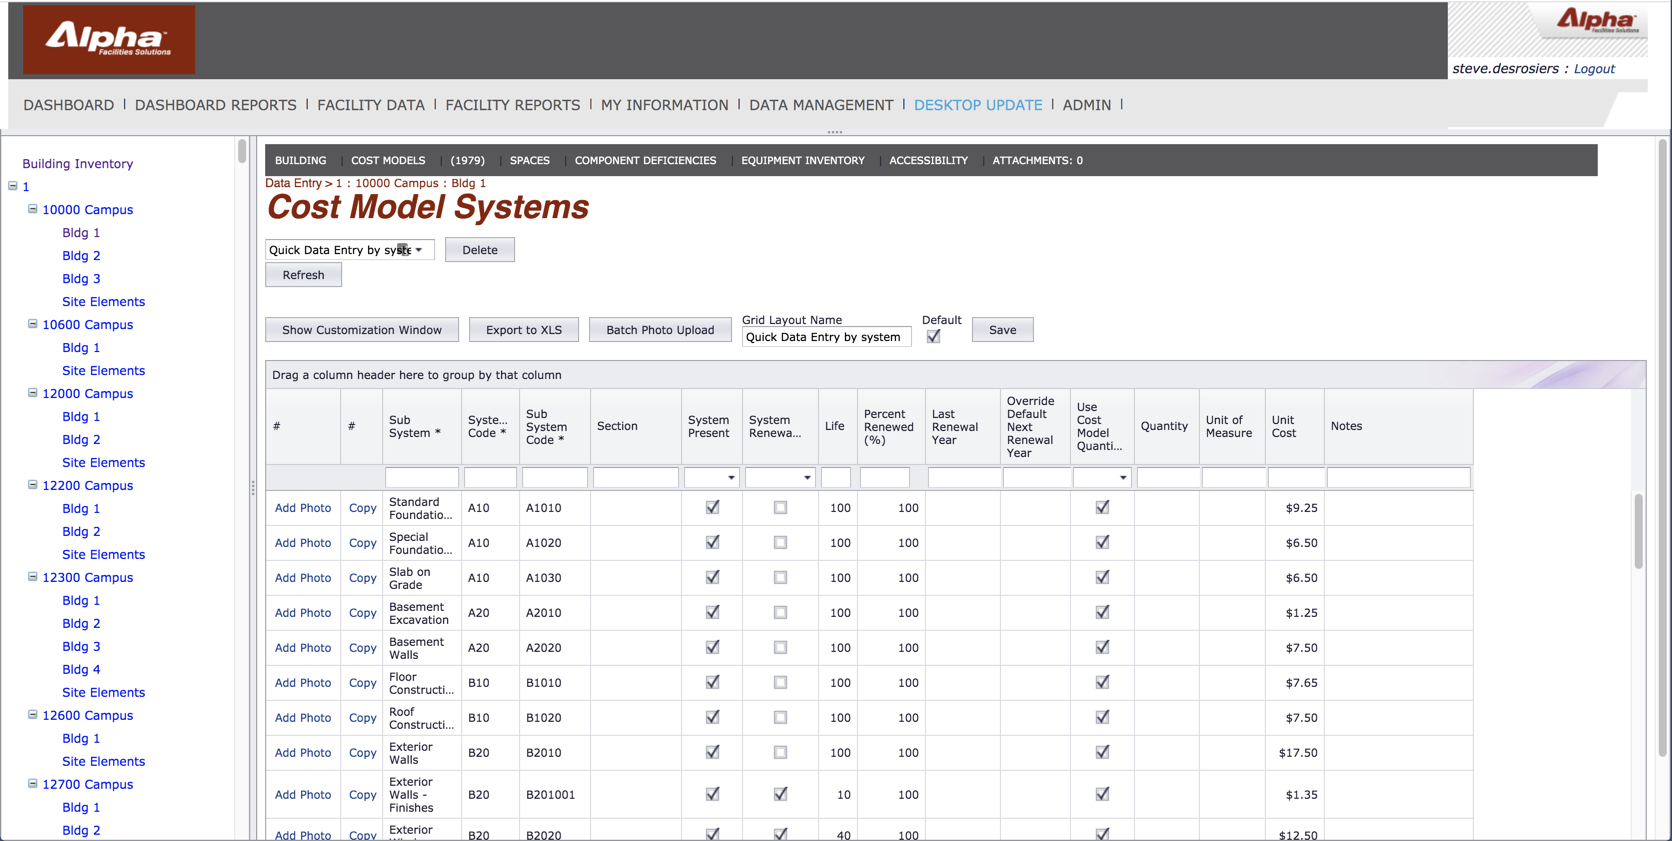Toggle the Default grid layout checkbox
The image size is (1672, 841).
tap(933, 337)
